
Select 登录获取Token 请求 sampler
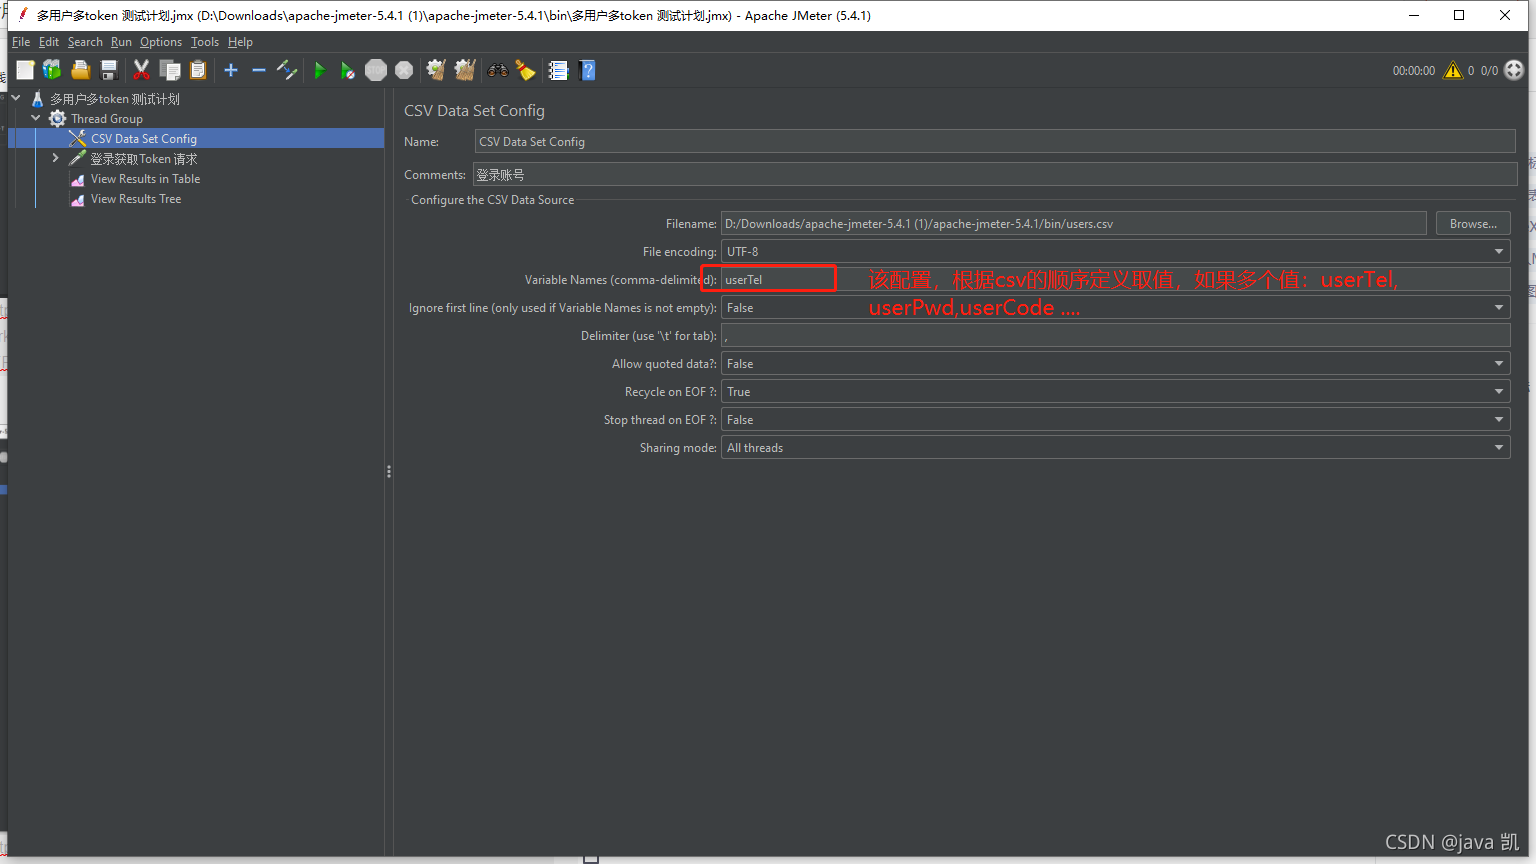(144, 159)
